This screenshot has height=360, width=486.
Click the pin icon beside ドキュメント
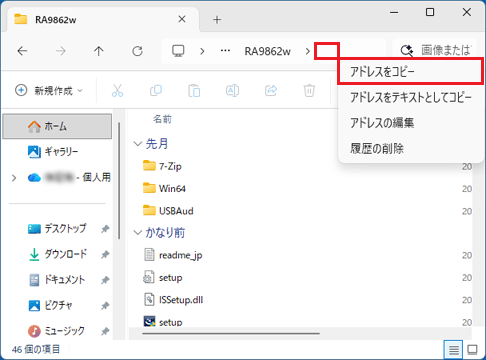(x=105, y=280)
